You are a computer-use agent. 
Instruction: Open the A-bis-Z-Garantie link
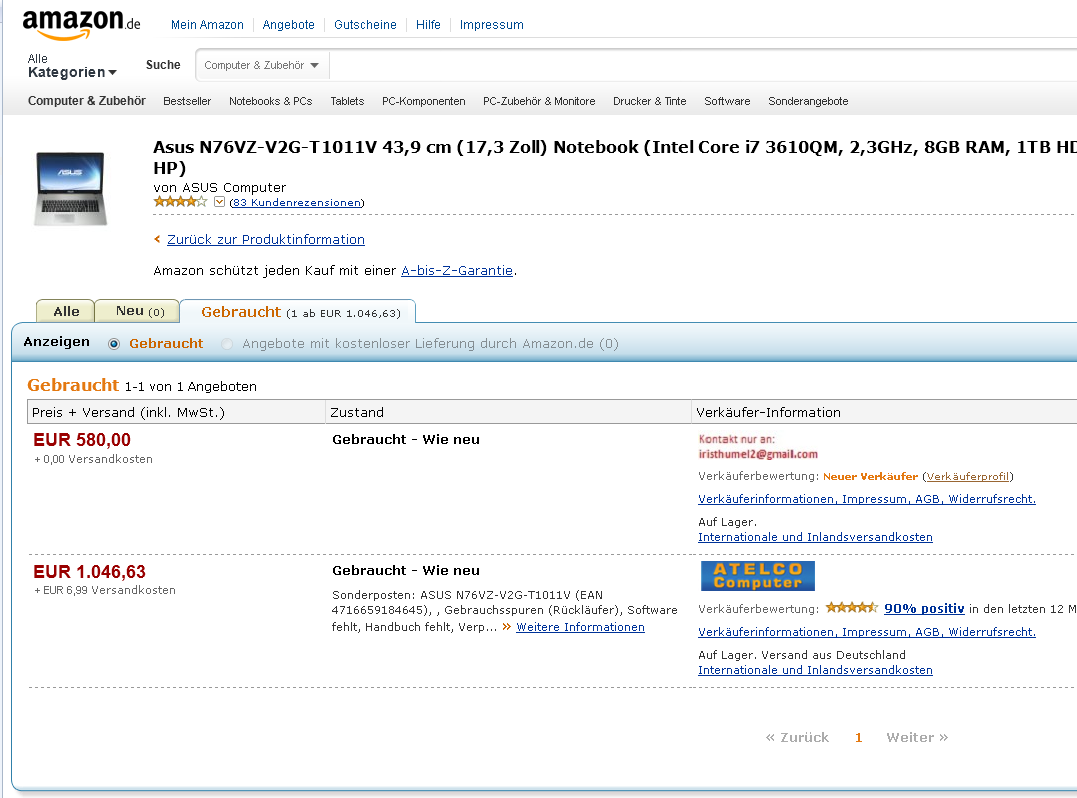click(x=457, y=270)
